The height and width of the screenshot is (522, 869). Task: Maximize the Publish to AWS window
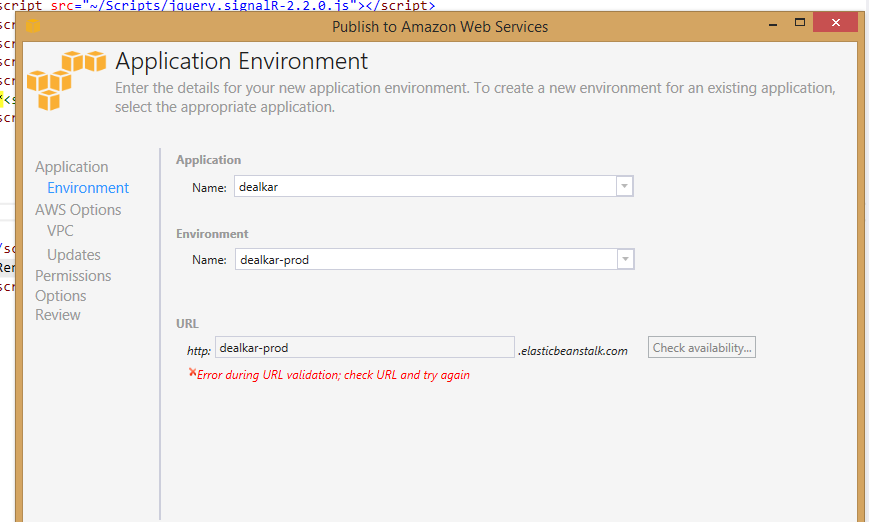(x=800, y=23)
